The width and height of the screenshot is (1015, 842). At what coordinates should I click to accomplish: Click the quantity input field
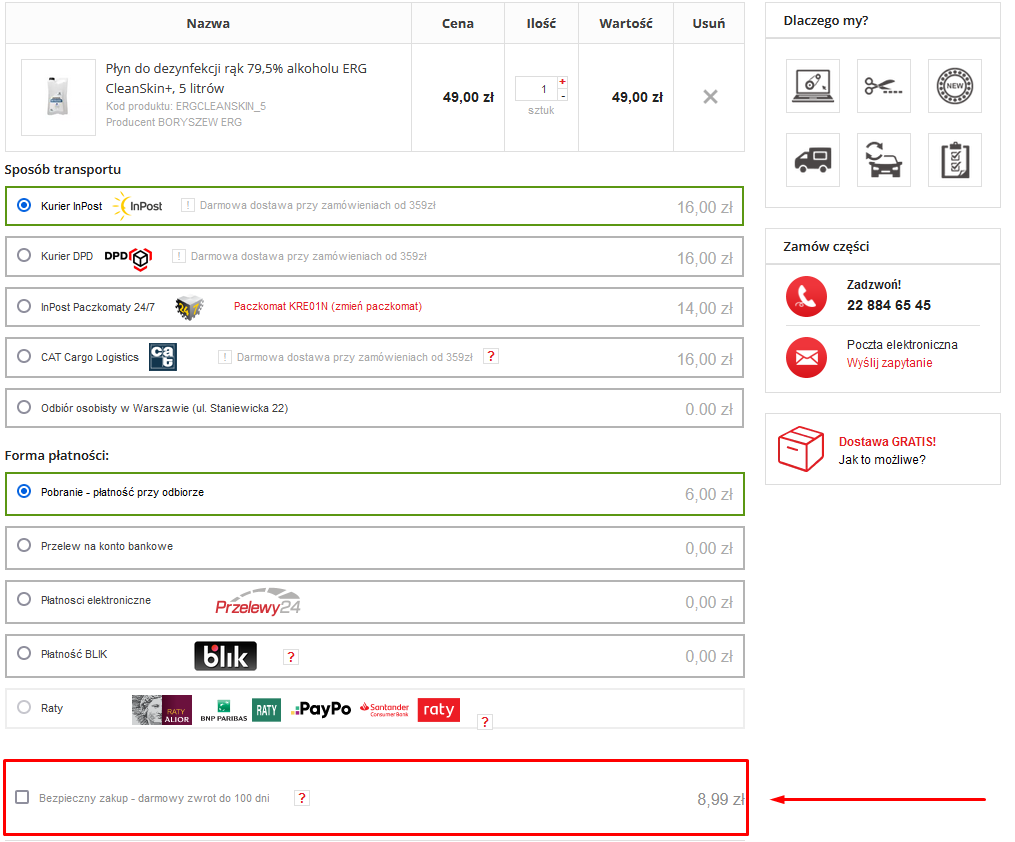point(535,89)
